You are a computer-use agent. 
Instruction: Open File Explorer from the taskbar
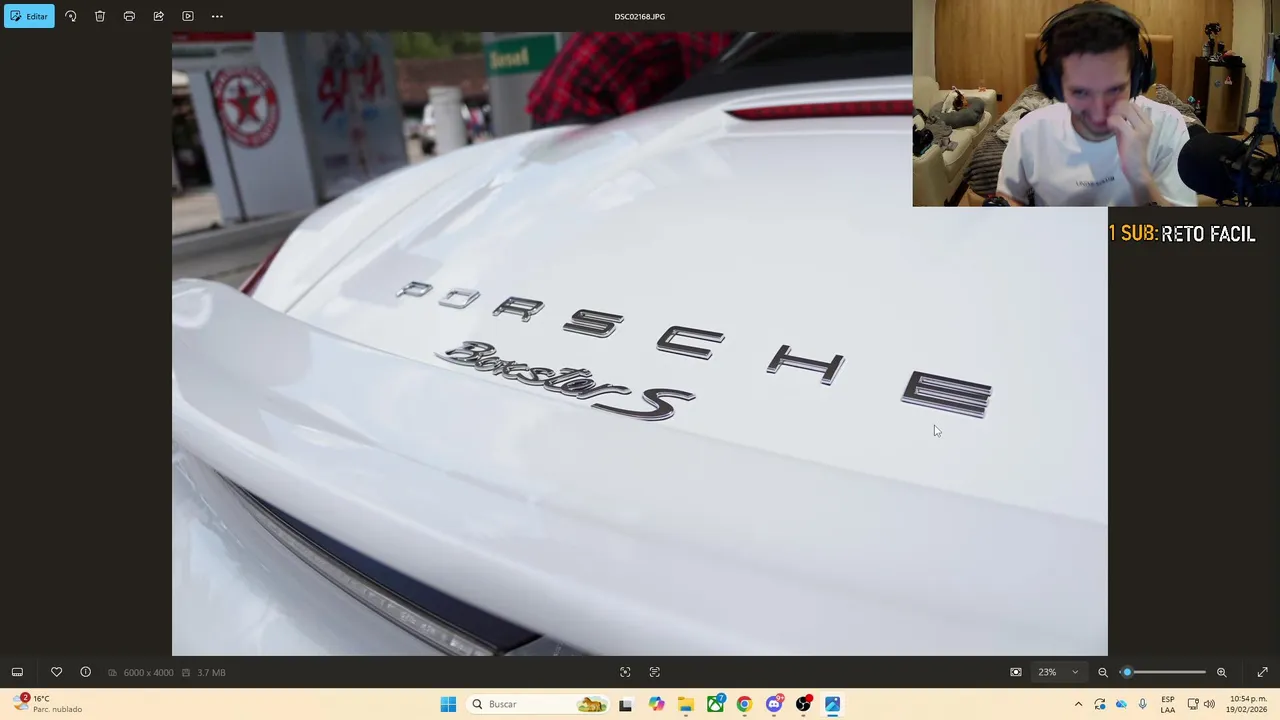point(686,704)
